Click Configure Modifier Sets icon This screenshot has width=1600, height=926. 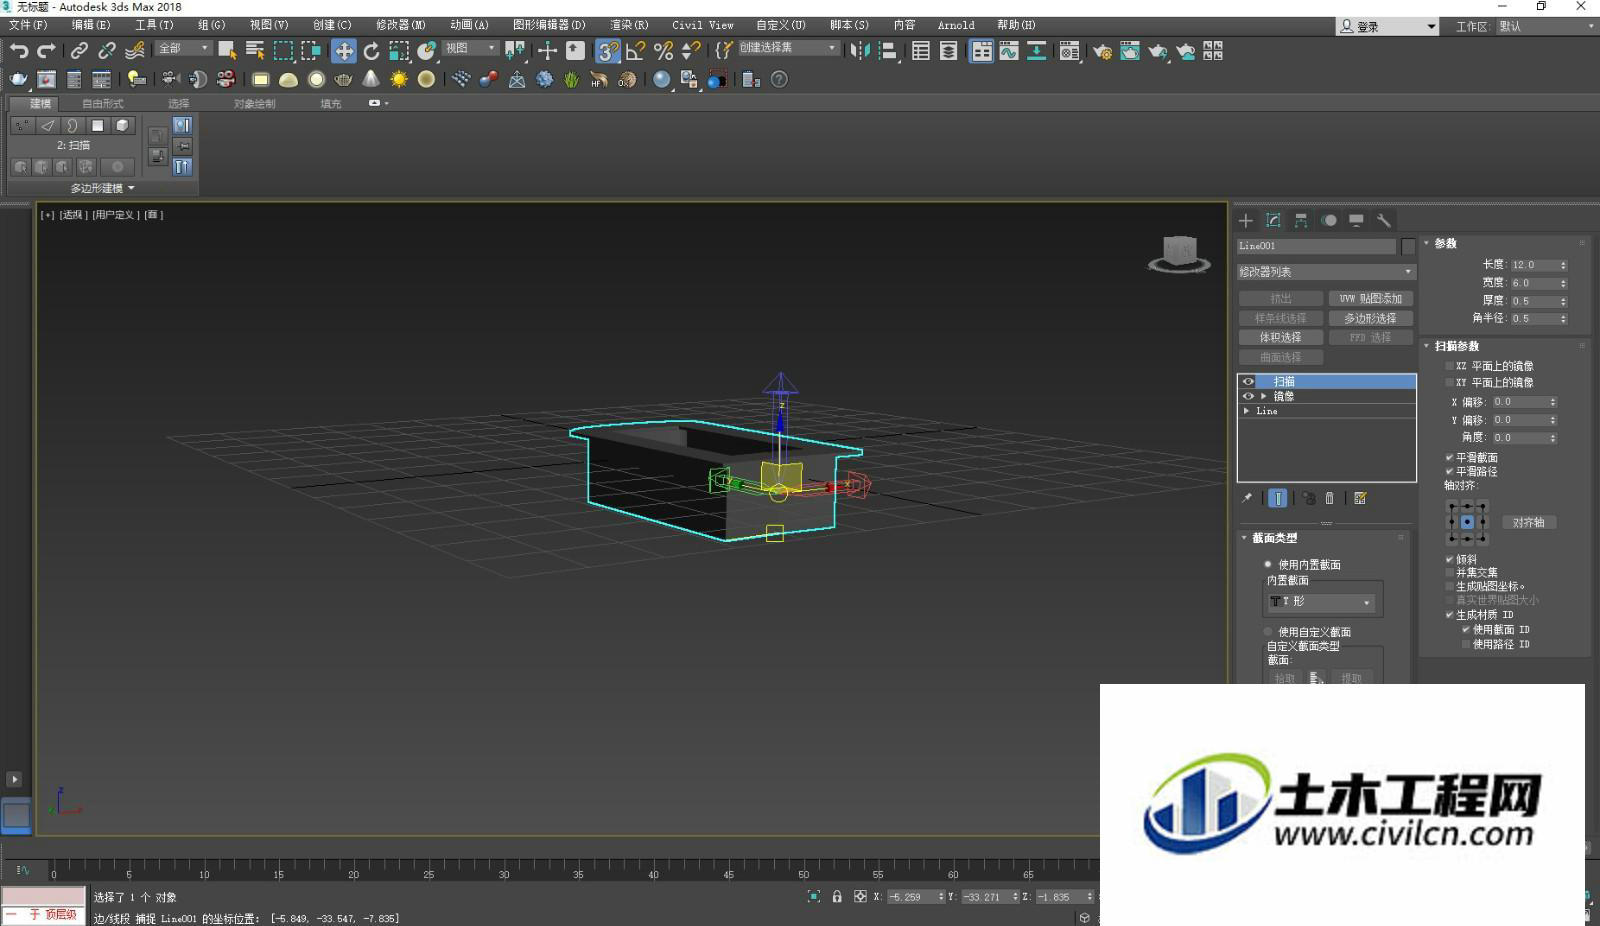click(x=1360, y=498)
